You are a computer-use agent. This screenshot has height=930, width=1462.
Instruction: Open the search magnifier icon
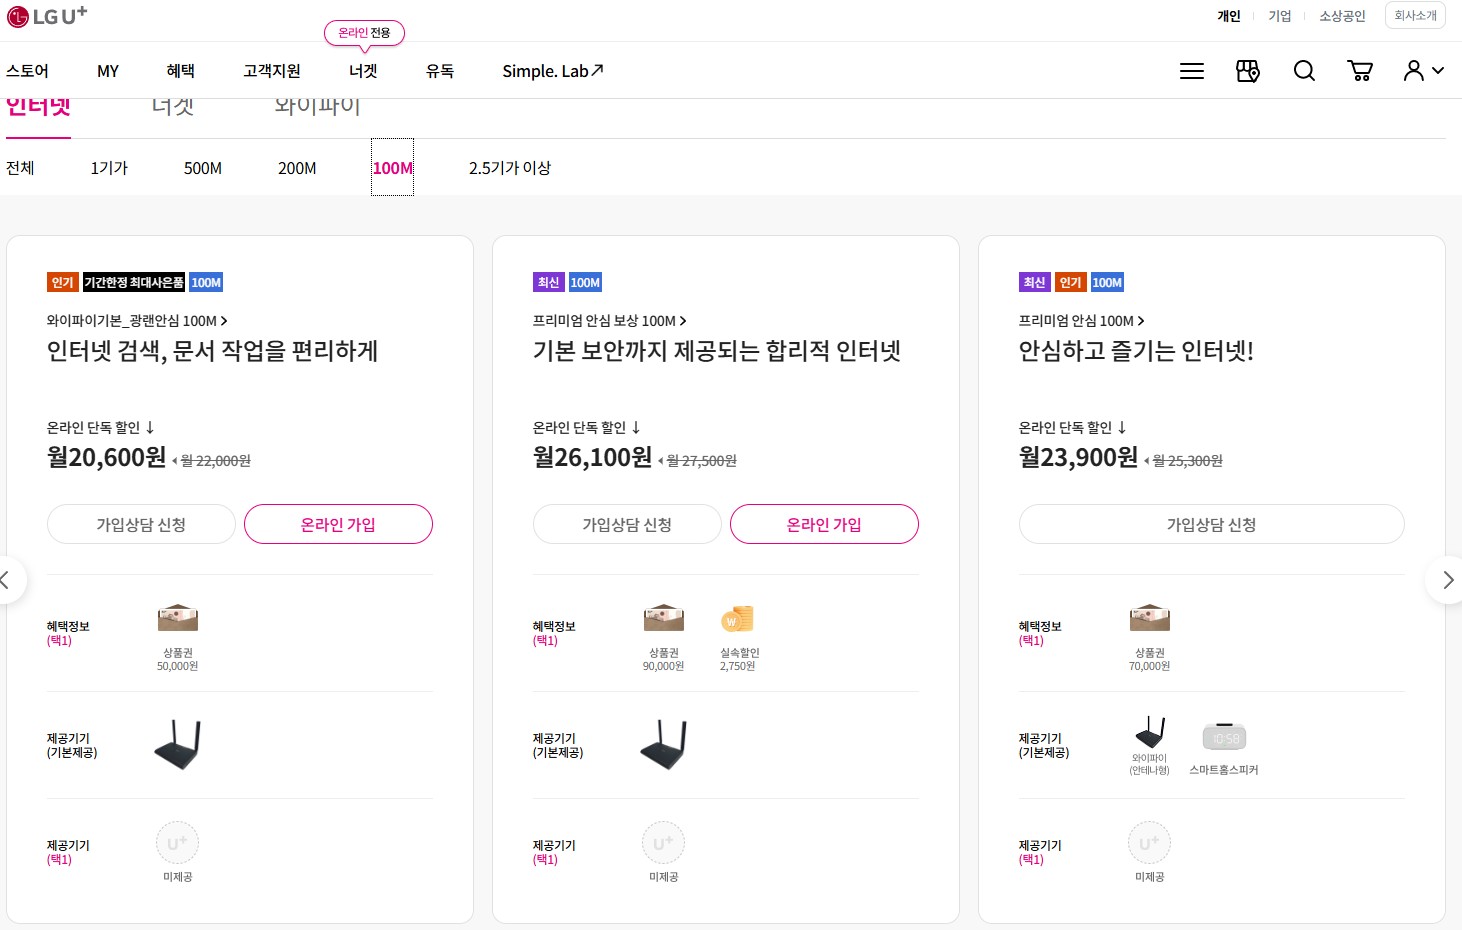[1304, 71]
